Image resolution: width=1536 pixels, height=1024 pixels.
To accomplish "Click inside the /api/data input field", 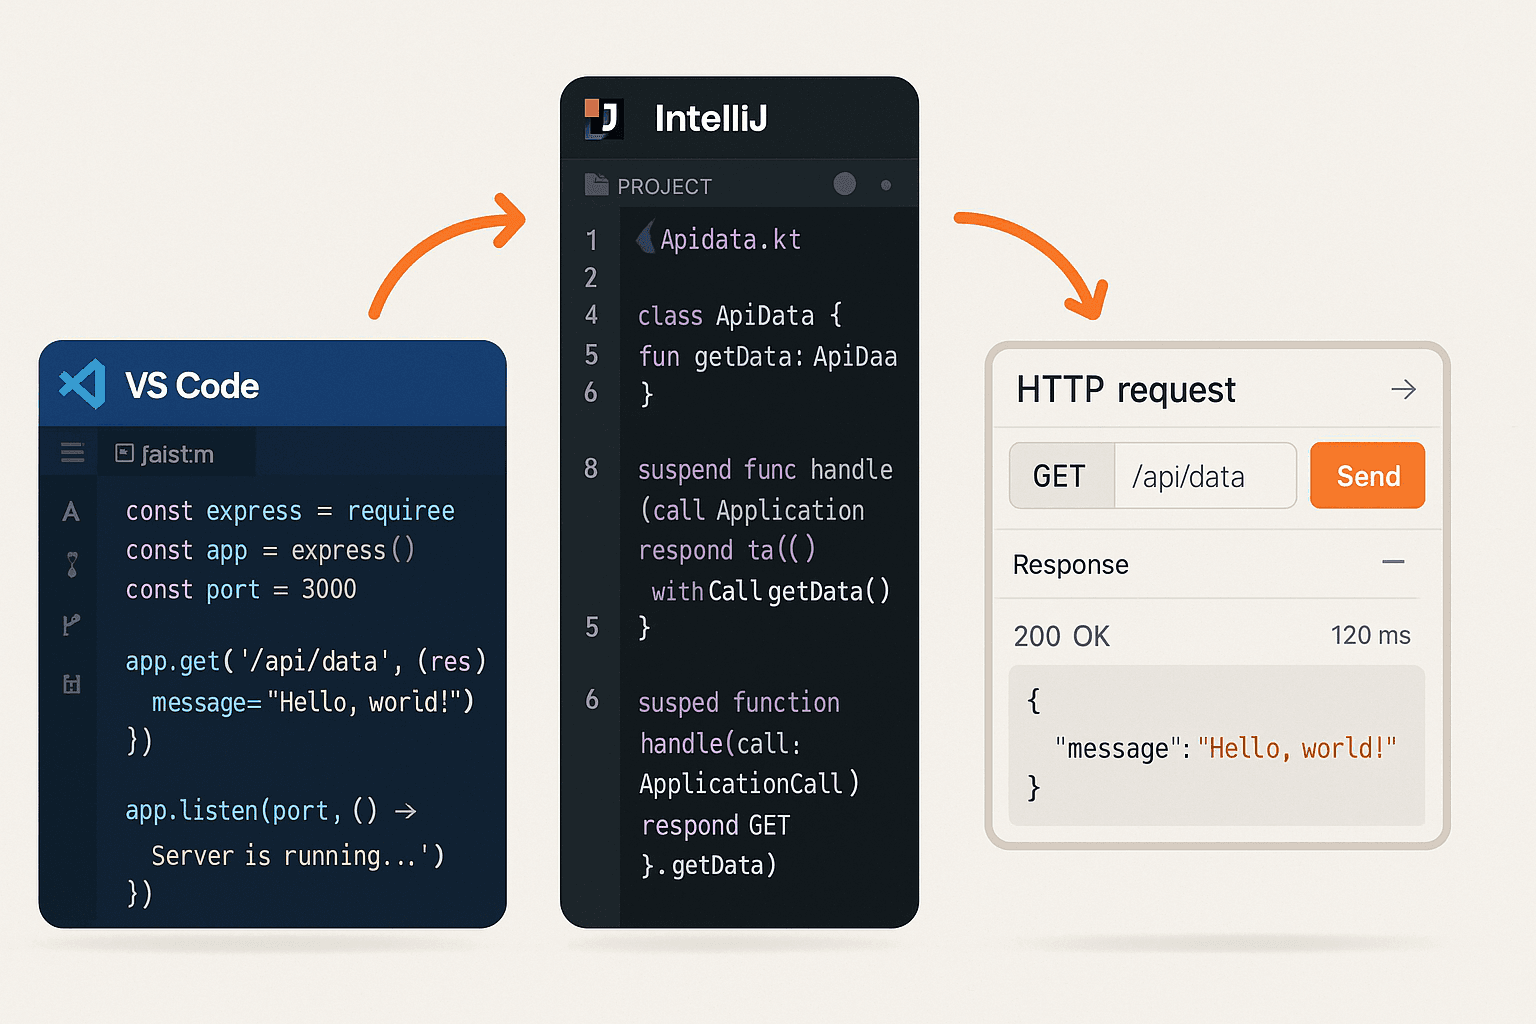I will (x=1204, y=475).
